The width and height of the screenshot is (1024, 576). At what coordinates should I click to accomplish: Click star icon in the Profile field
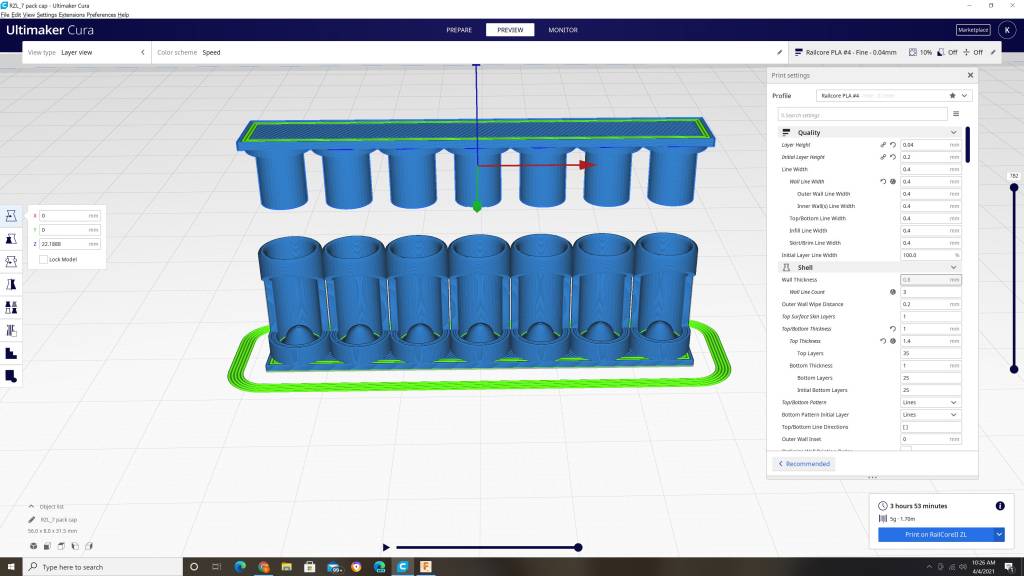952,95
